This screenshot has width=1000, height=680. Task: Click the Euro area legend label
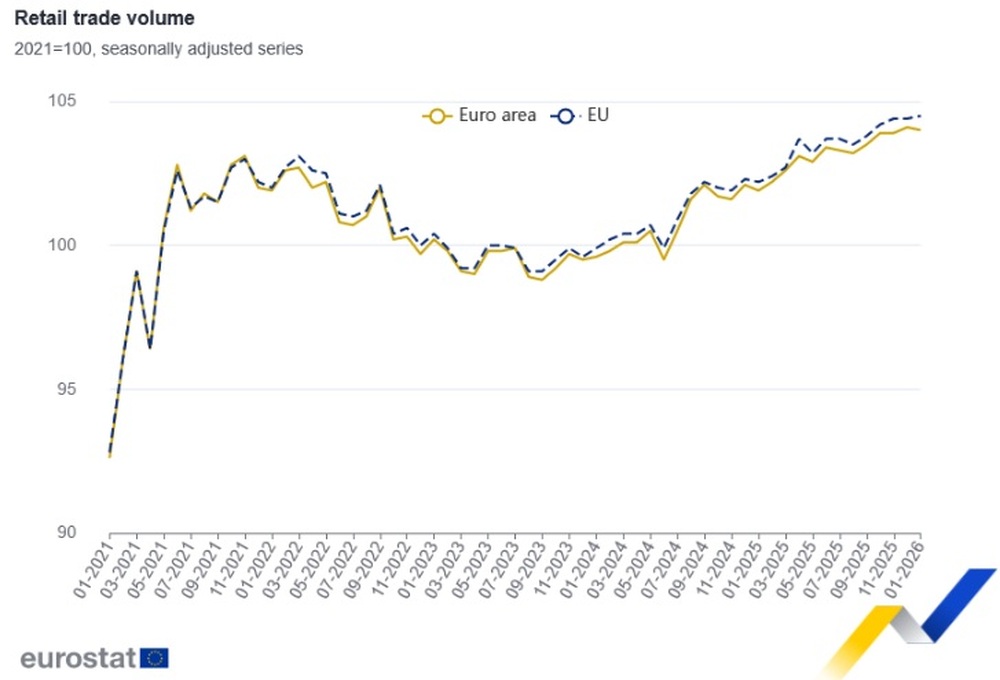click(x=497, y=115)
